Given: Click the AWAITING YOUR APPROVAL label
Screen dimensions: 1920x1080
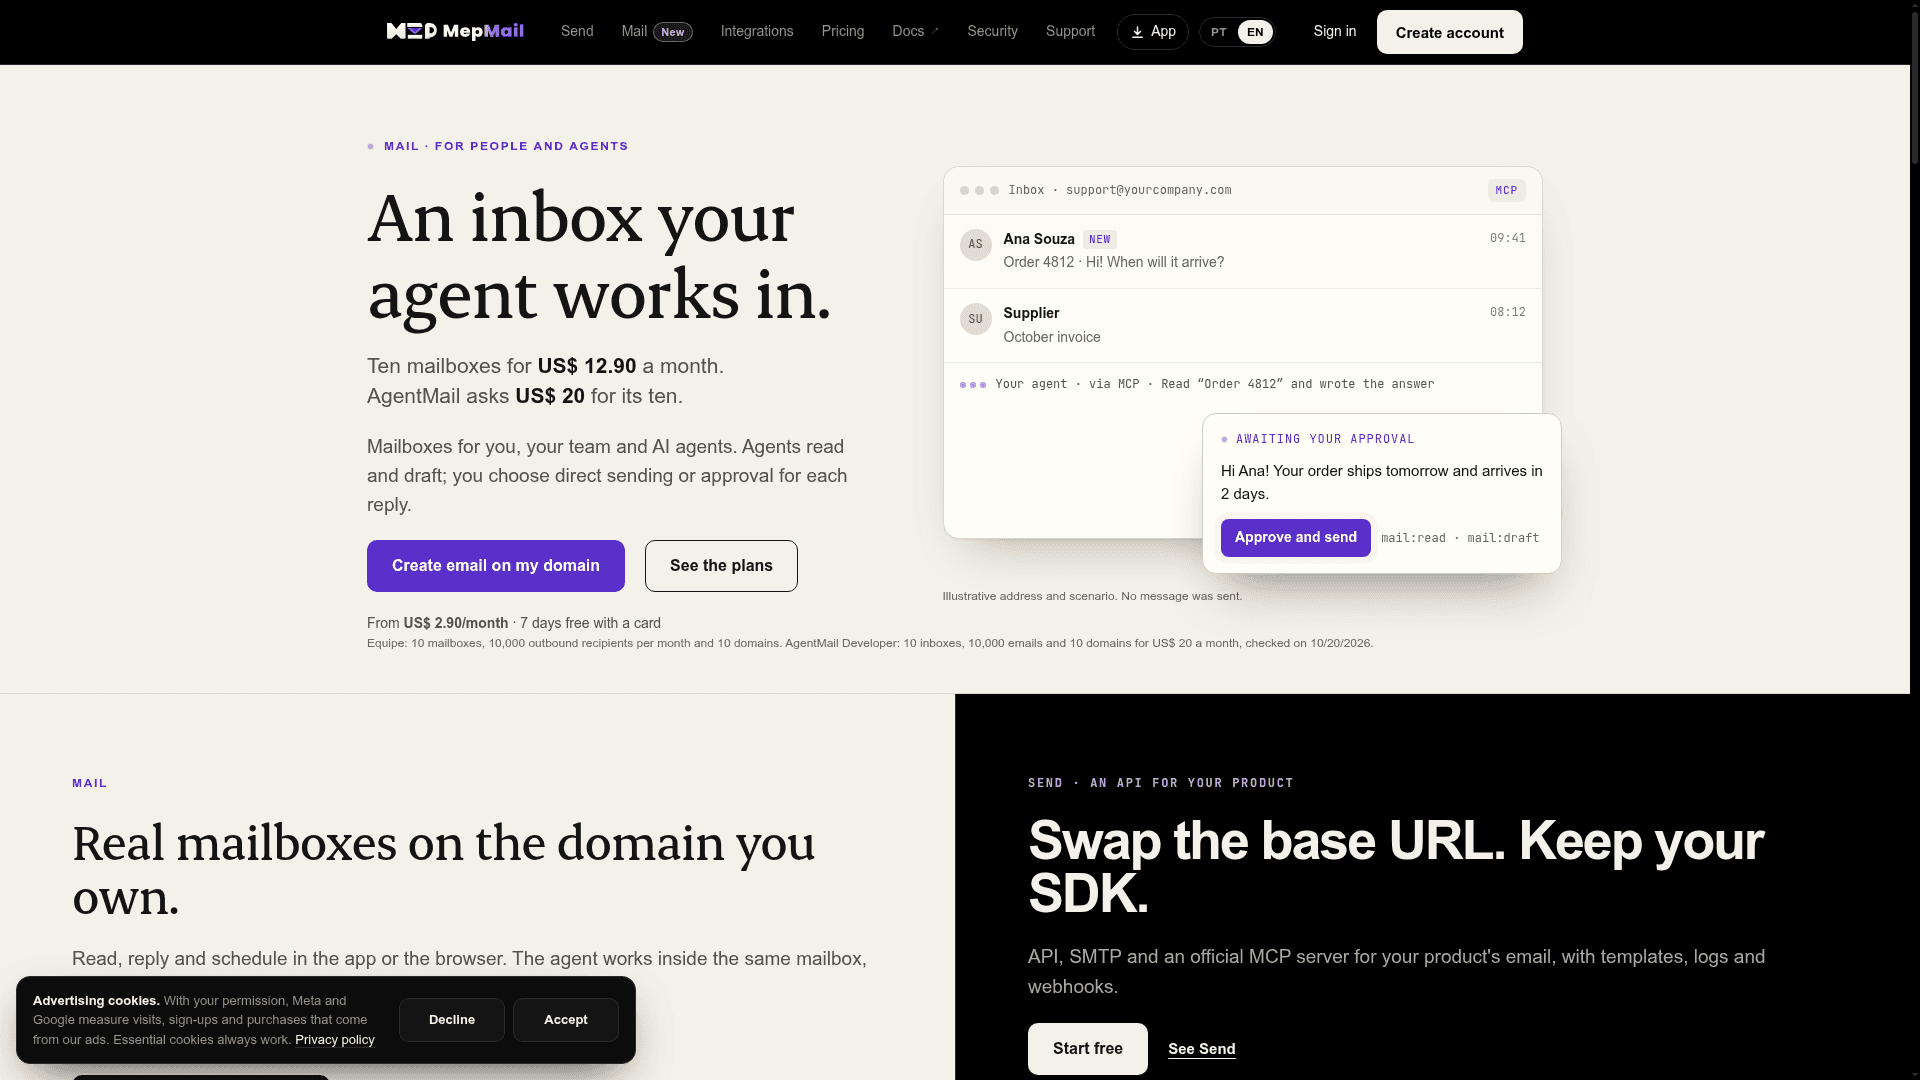Looking at the screenshot, I should pyautogui.click(x=1325, y=439).
